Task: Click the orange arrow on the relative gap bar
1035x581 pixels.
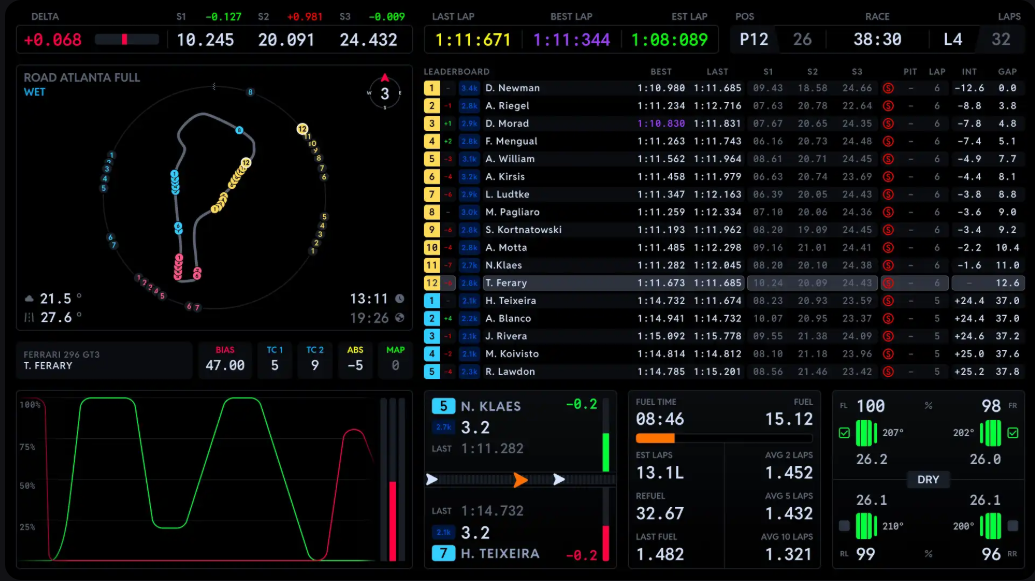Action: 520,480
